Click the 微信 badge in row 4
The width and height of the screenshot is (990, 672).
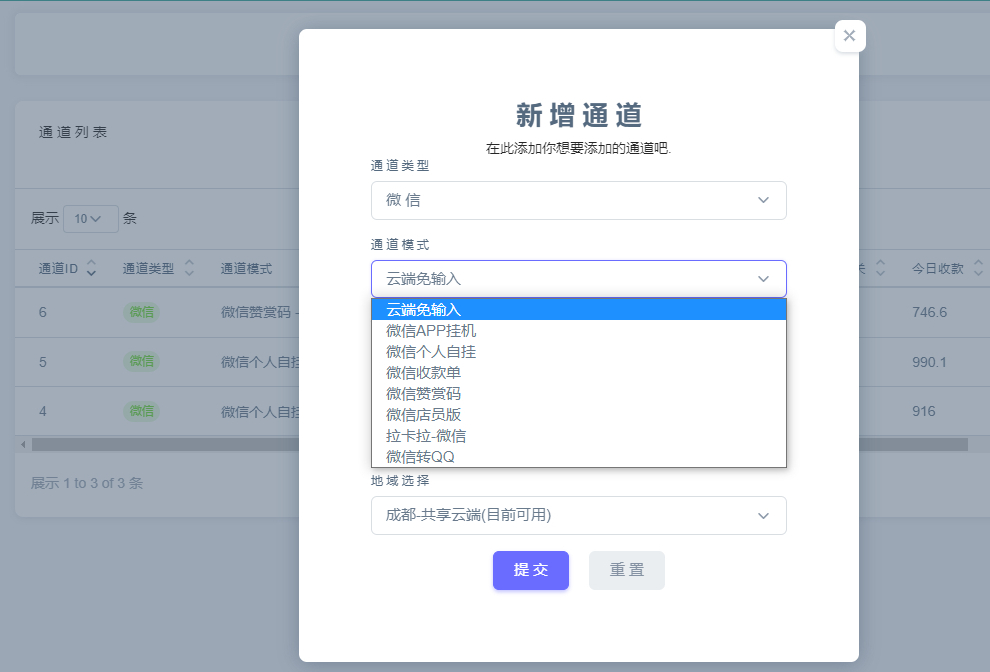point(141,411)
